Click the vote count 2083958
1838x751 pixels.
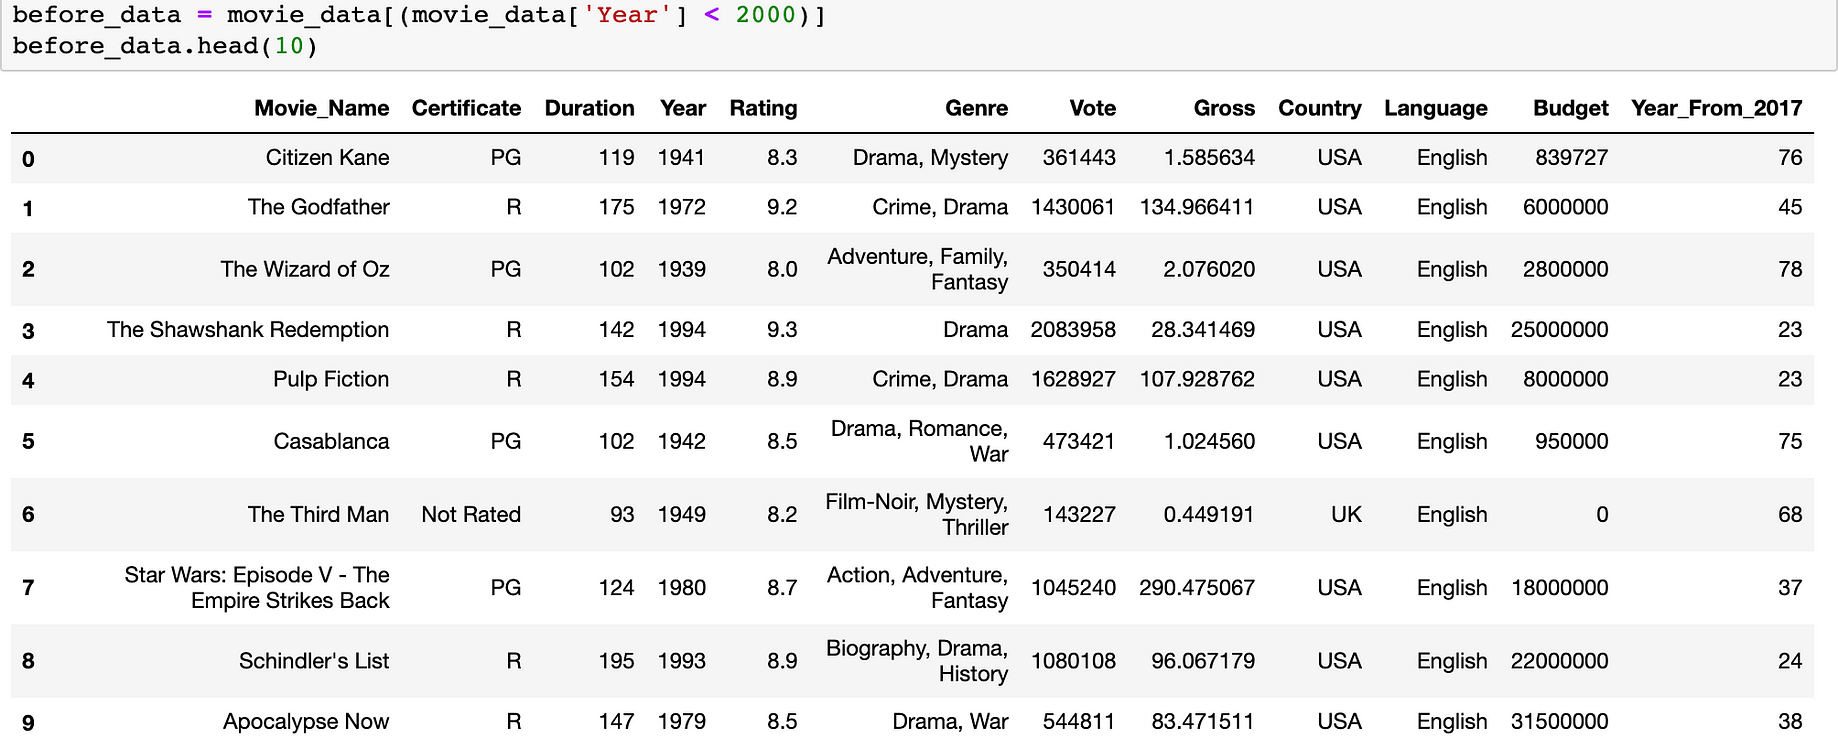[1073, 330]
